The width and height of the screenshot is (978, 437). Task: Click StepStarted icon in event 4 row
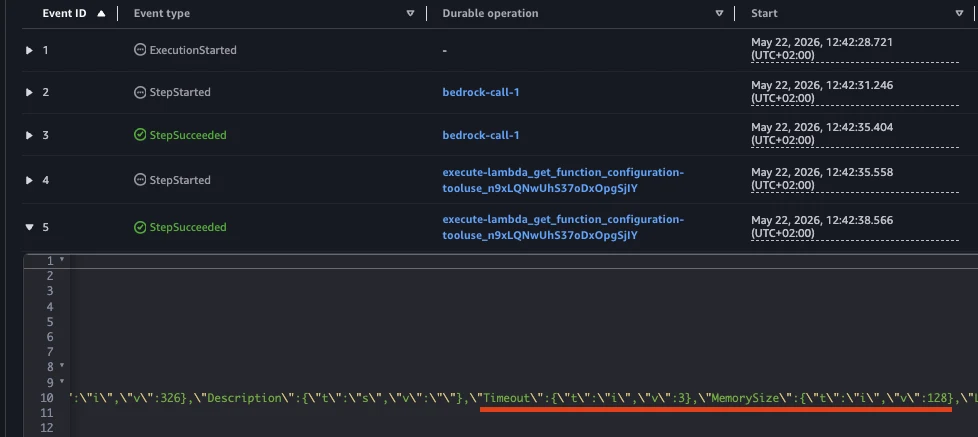click(140, 180)
